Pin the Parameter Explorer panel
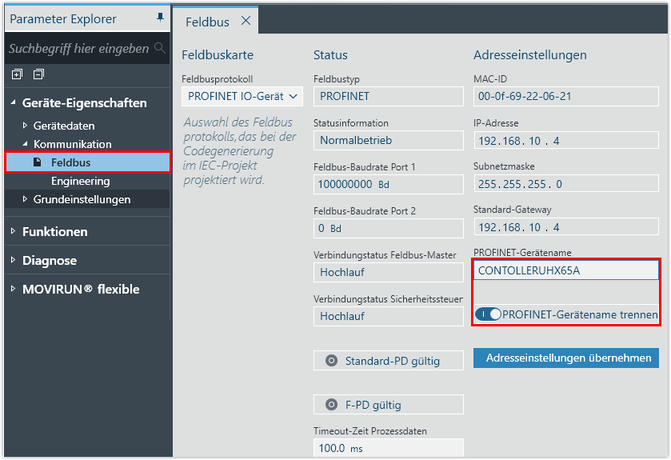671x460 pixels. [x=161, y=19]
